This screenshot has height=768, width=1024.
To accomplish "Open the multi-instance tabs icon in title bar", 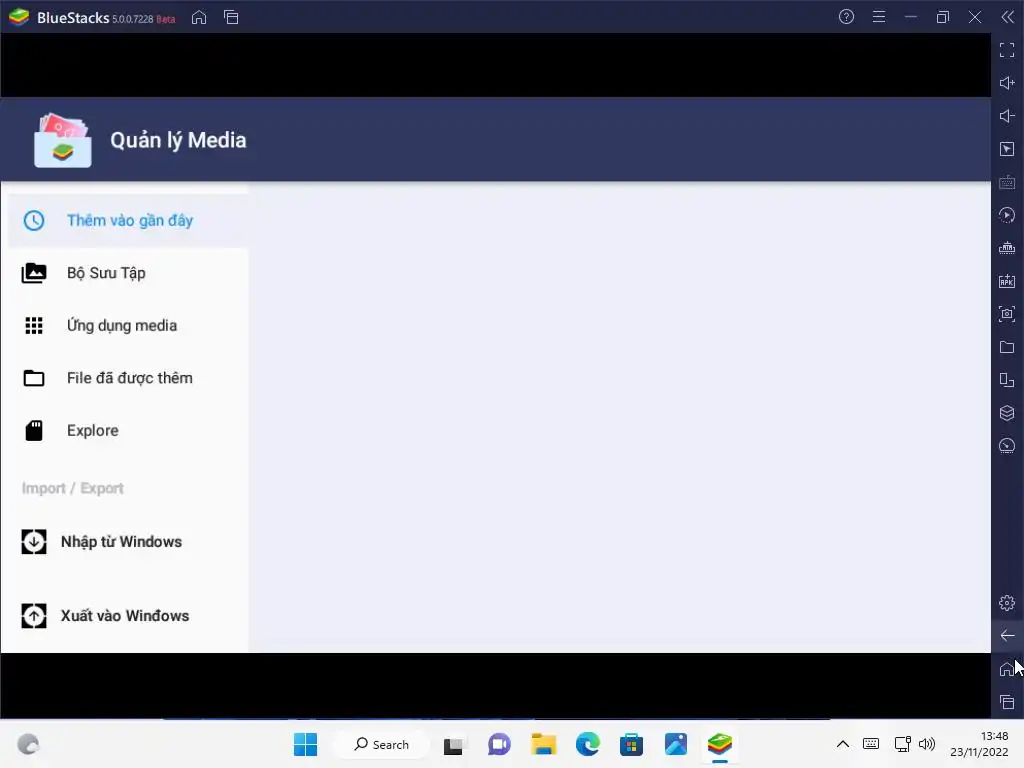I will (x=231, y=18).
